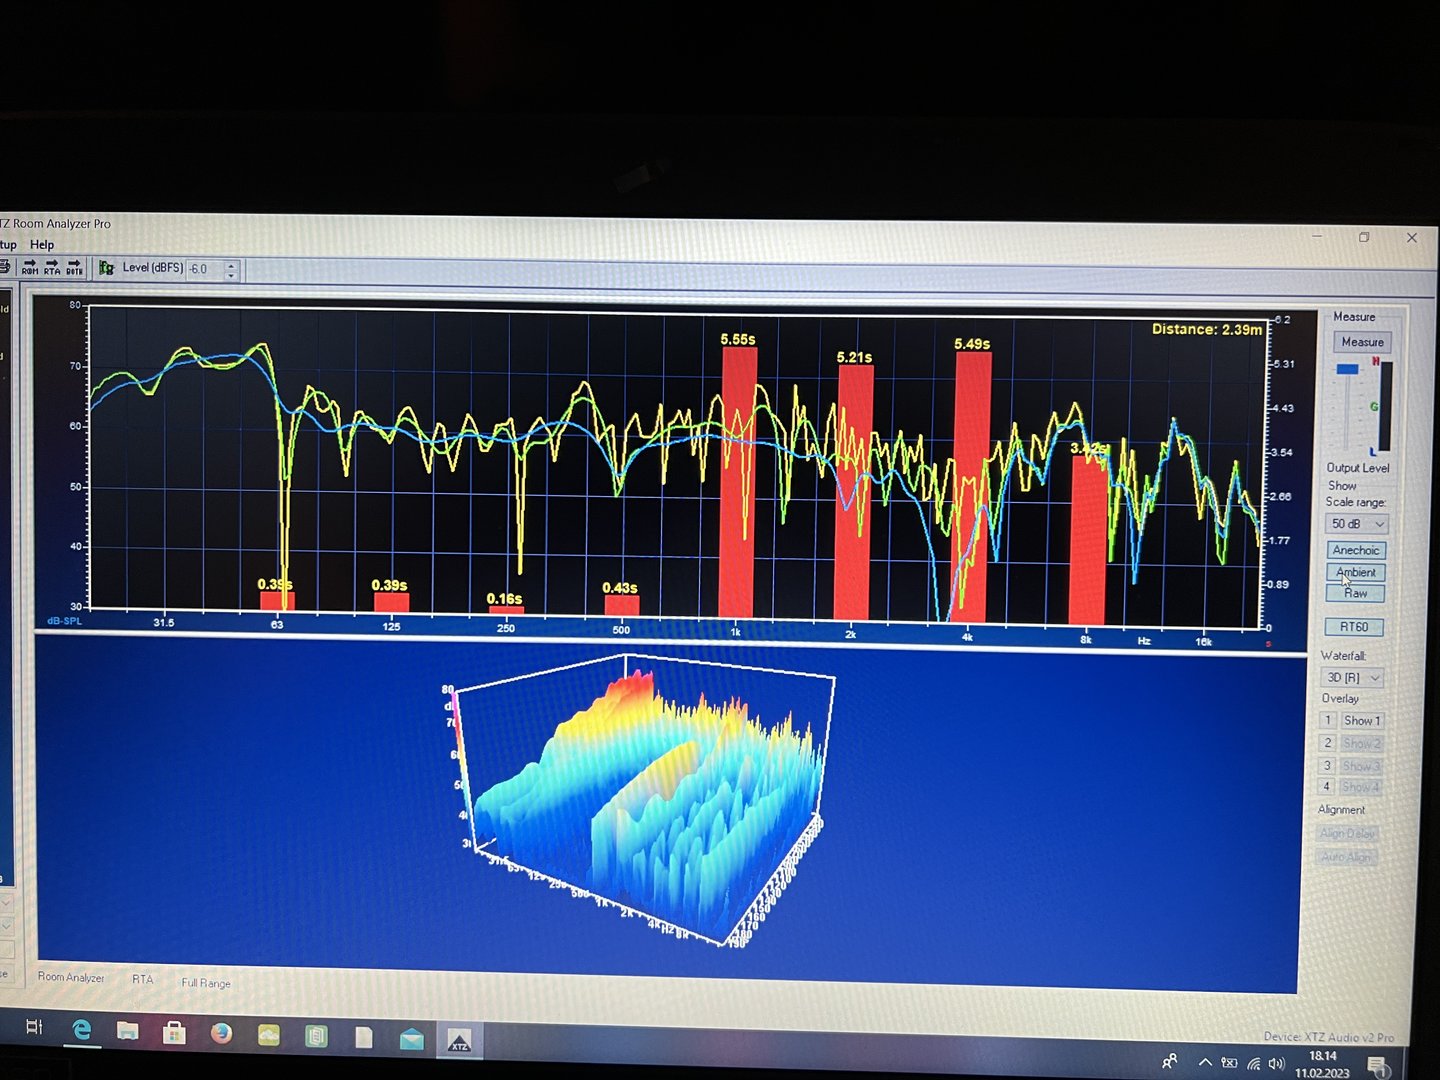Open File Explorer from the taskbar

tap(128, 1031)
